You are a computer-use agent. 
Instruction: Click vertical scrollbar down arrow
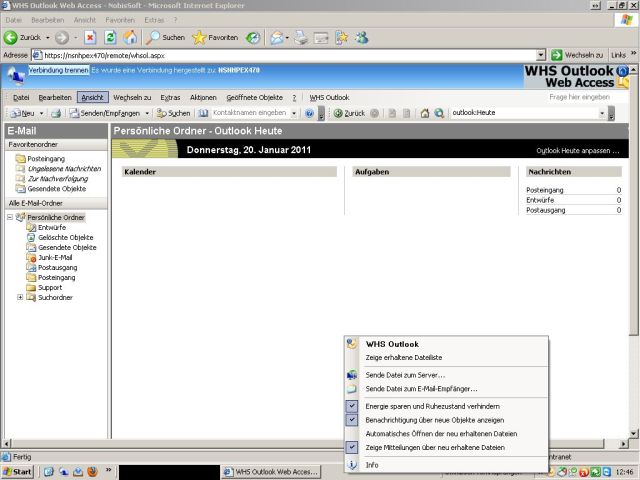tap(633, 433)
